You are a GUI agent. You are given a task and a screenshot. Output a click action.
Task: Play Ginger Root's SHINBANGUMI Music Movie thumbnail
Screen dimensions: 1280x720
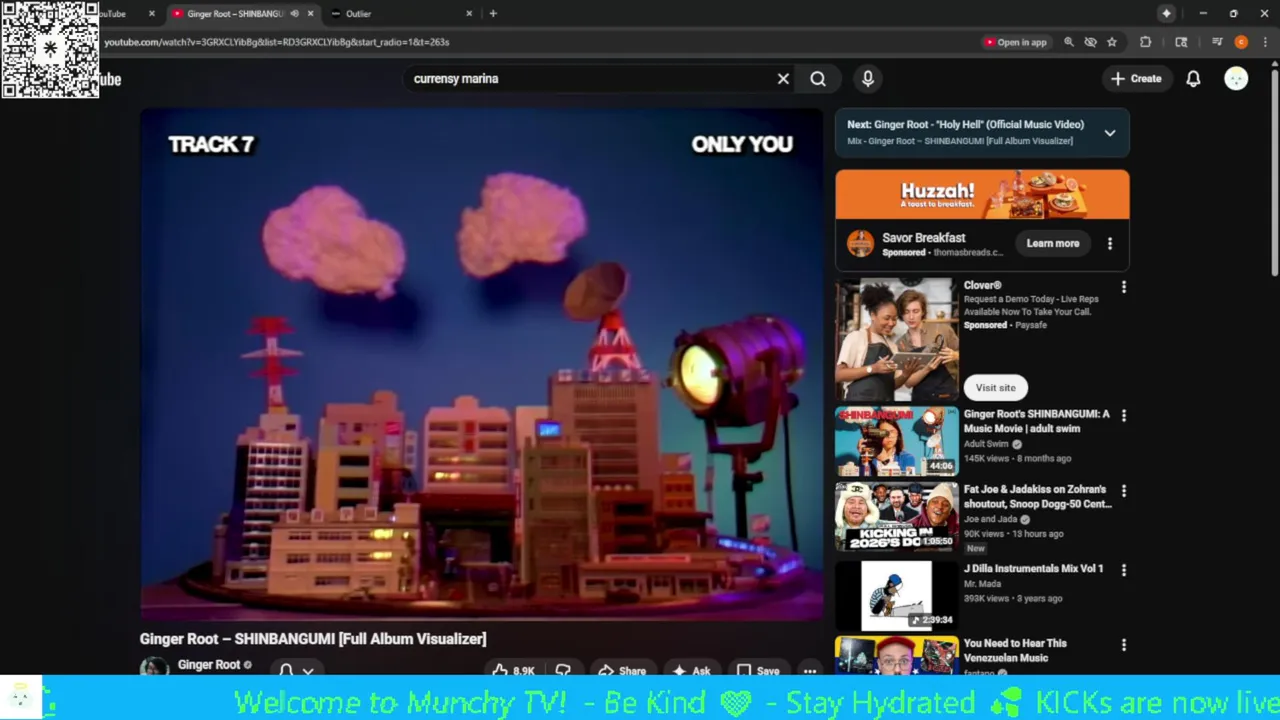click(896, 441)
